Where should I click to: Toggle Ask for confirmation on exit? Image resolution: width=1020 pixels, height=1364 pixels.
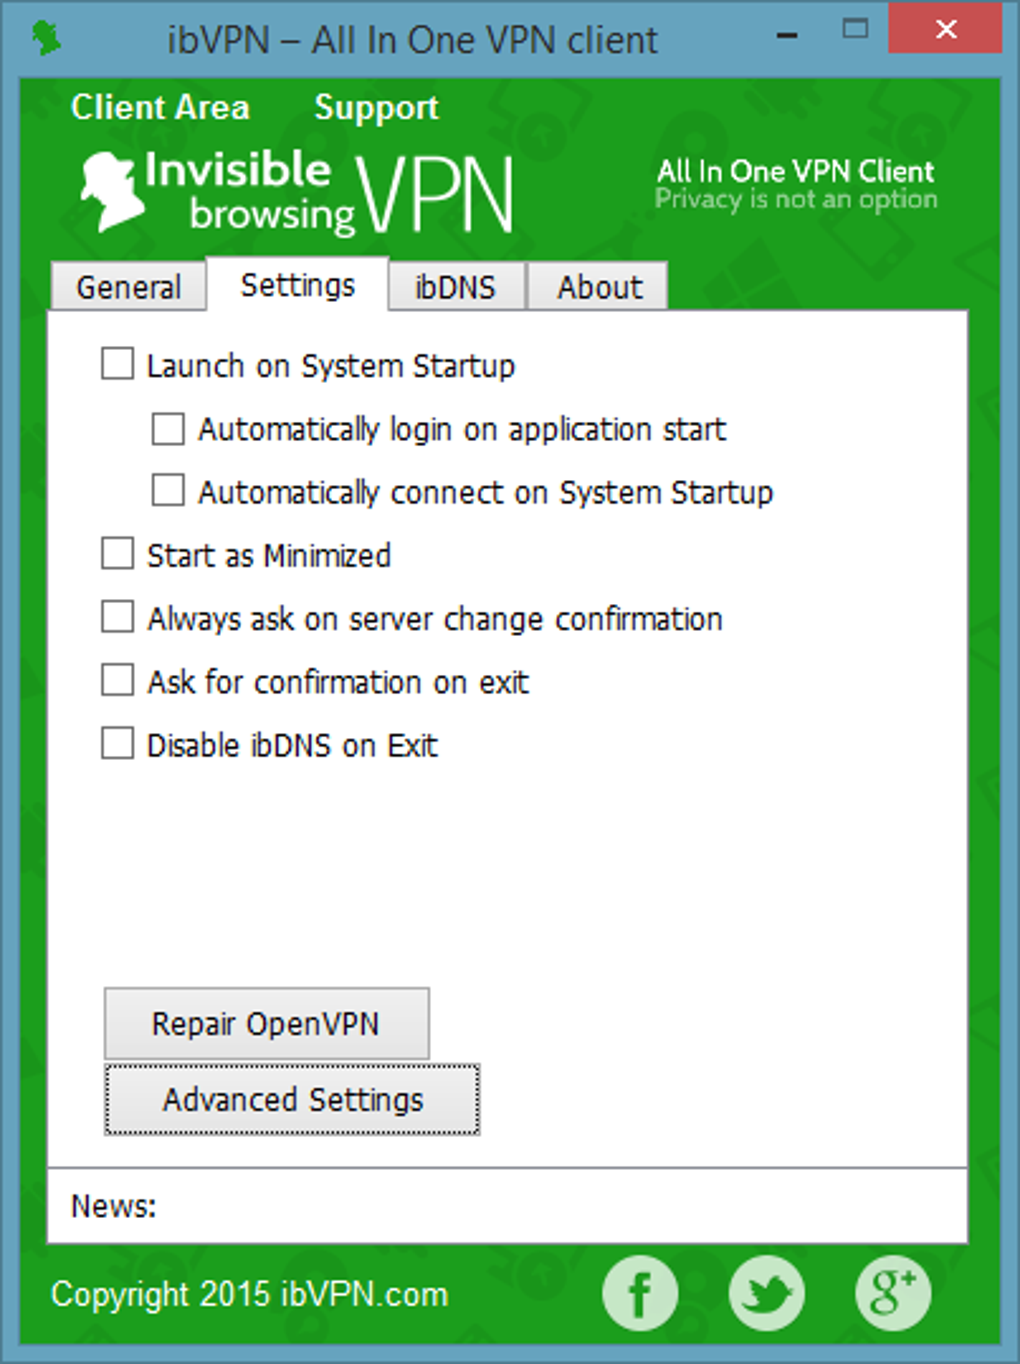point(118,681)
